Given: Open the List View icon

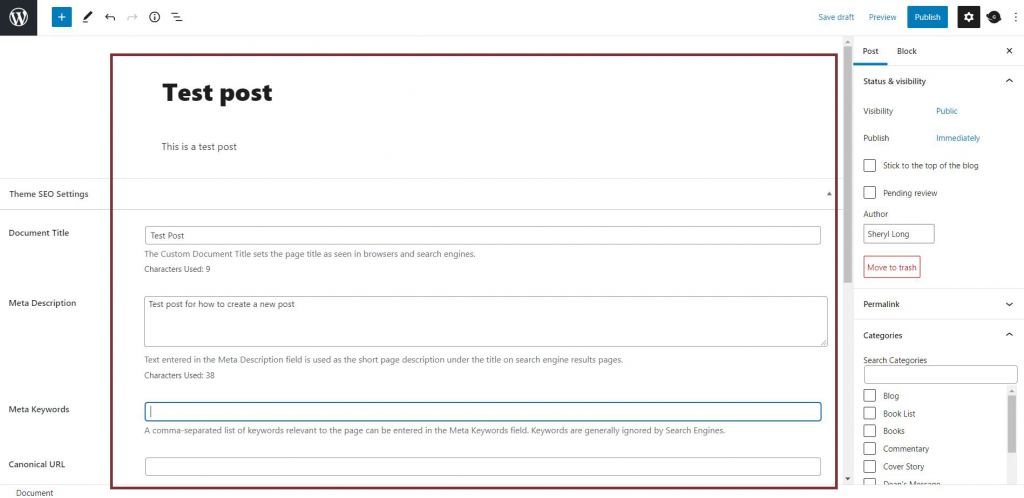Looking at the screenshot, I should click(176, 17).
